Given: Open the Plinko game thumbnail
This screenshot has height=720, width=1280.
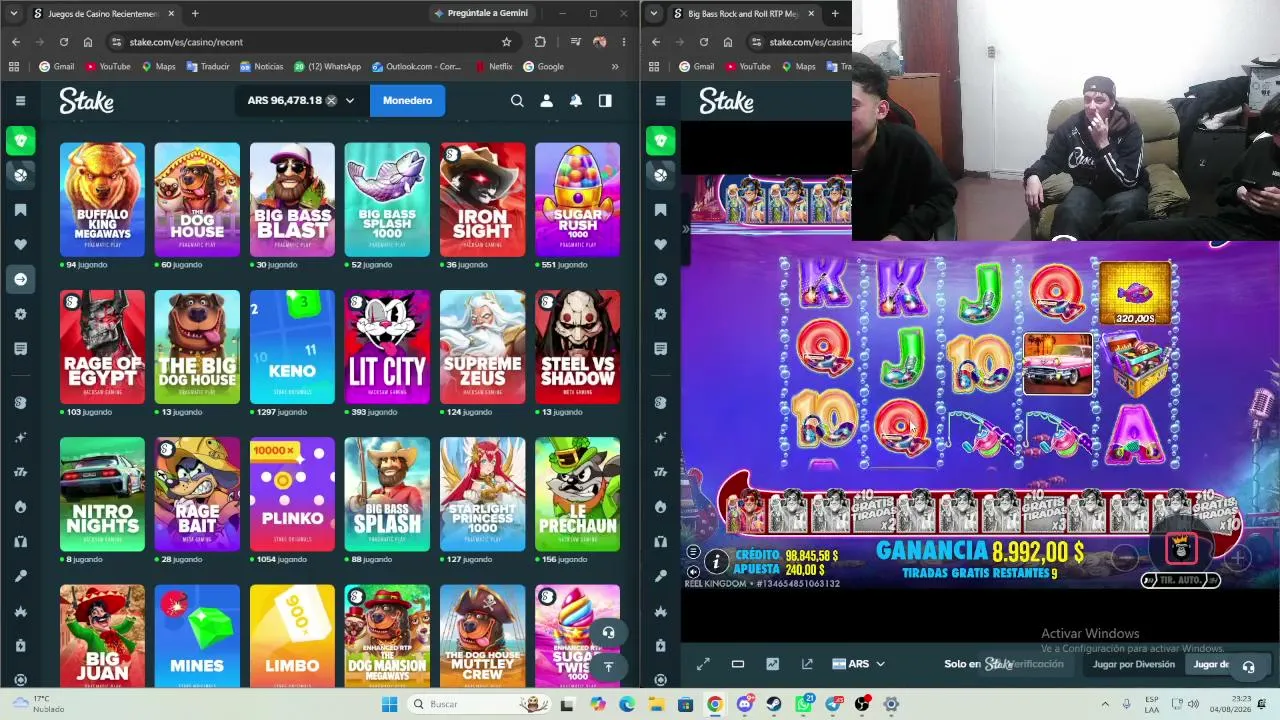Looking at the screenshot, I should tap(292, 494).
